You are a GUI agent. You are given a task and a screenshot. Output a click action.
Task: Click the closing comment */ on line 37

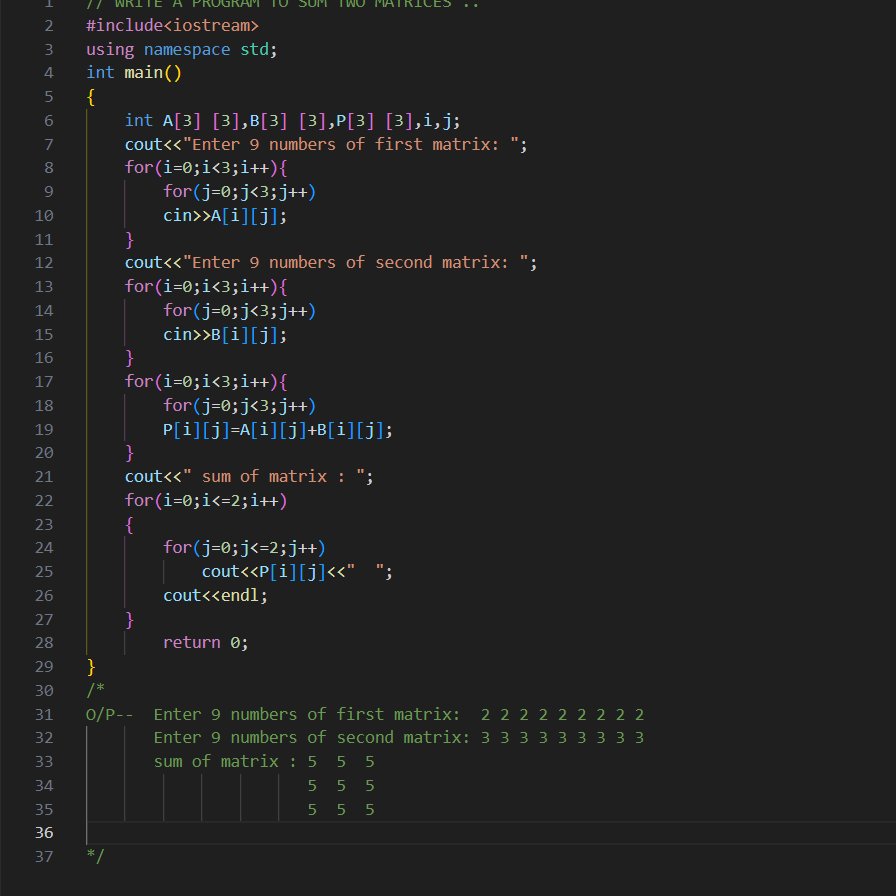tap(92, 856)
